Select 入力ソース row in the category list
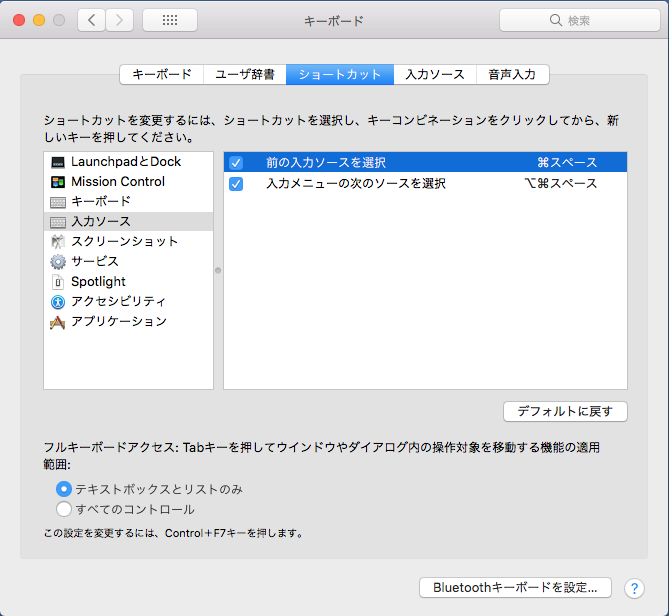The width and height of the screenshot is (669, 616). tap(128, 222)
